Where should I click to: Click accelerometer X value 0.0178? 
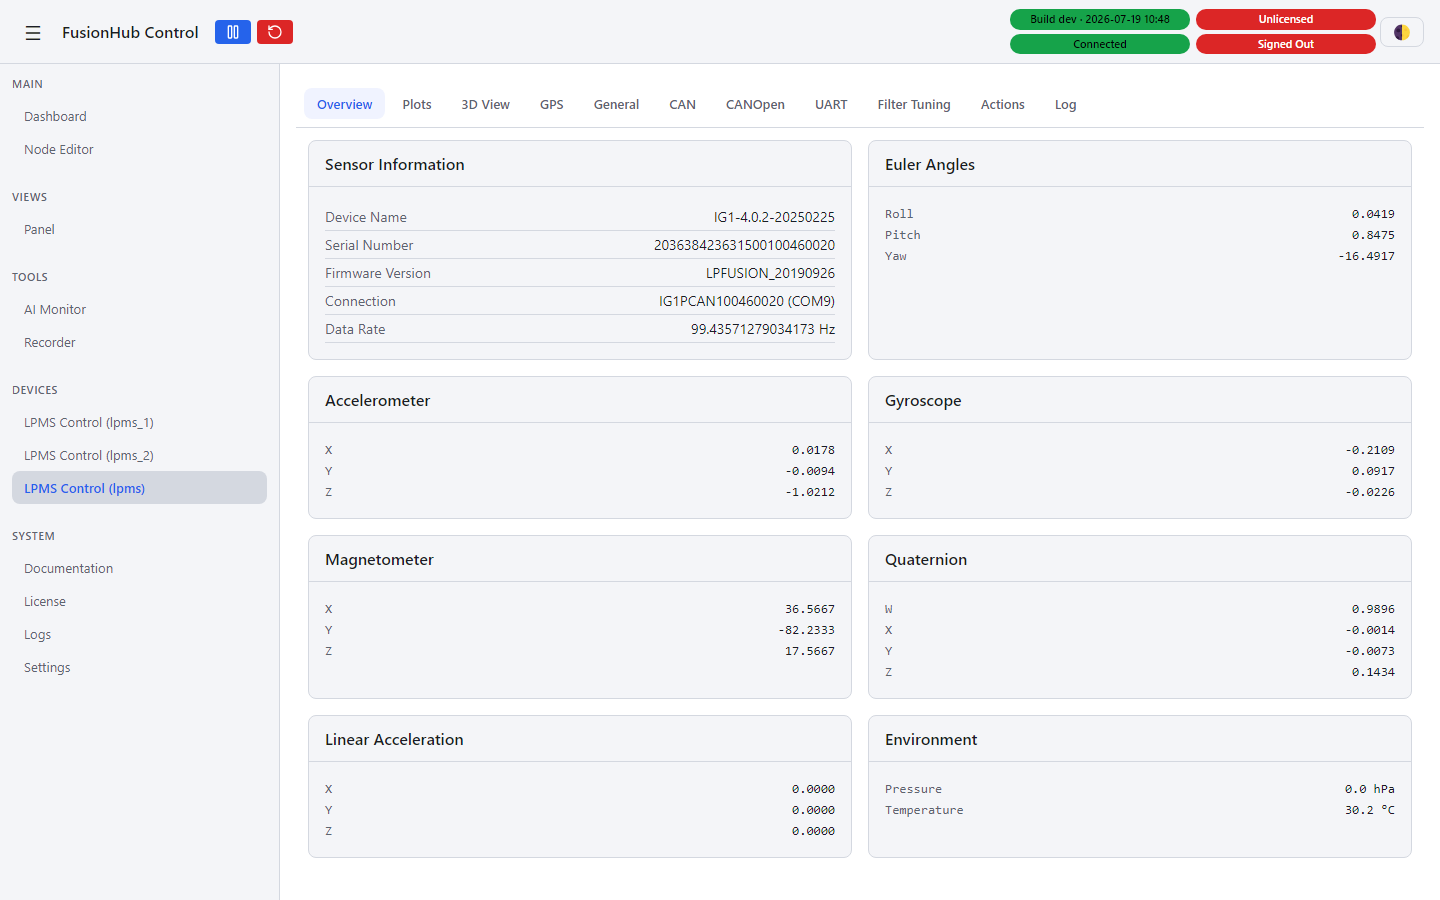pyautogui.click(x=813, y=450)
